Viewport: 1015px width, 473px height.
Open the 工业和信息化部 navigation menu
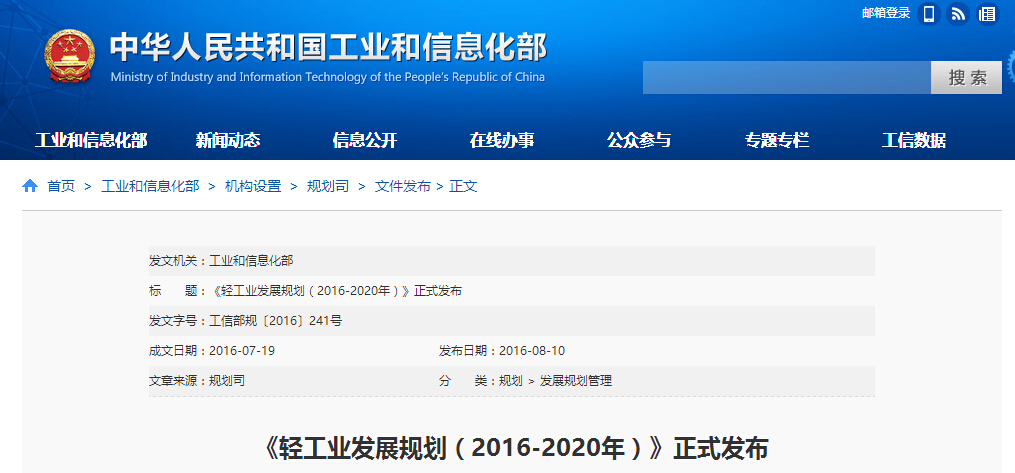click(x=91, y=140)
